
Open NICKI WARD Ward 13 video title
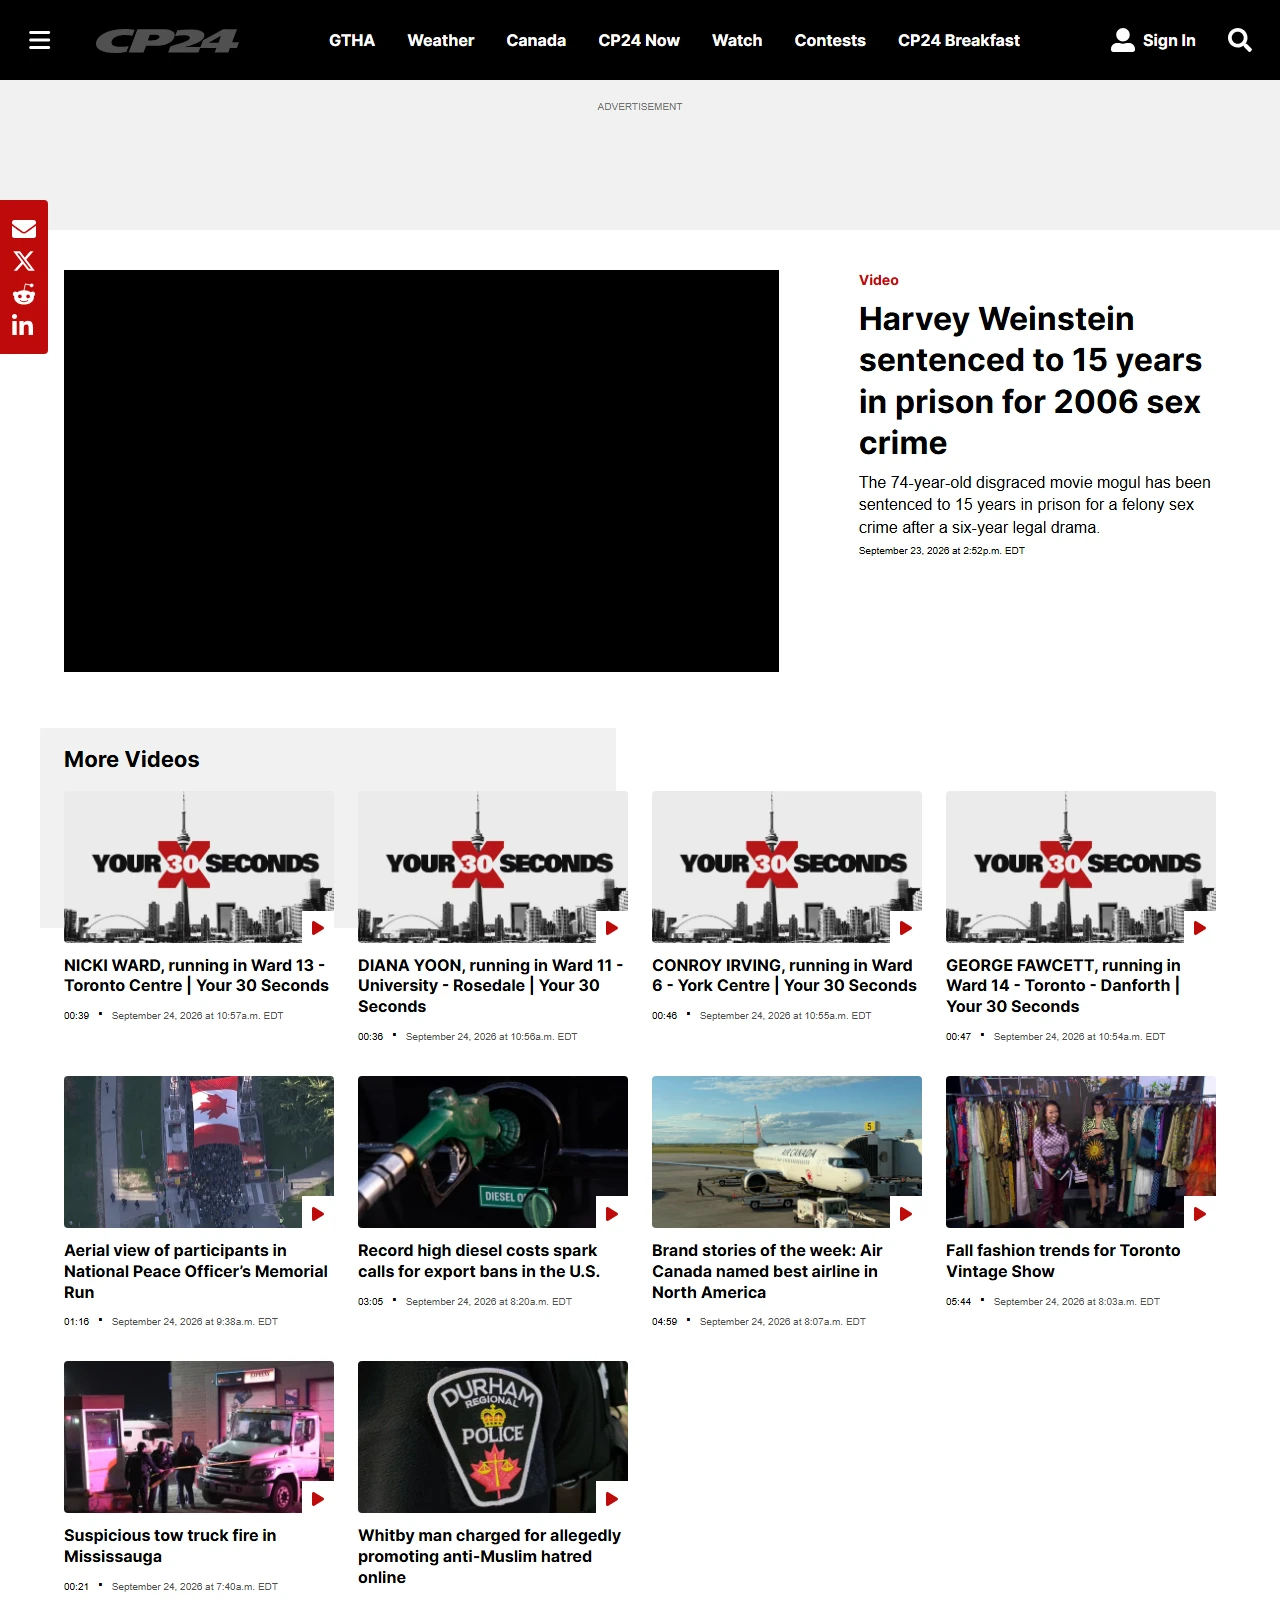(196, 975)
